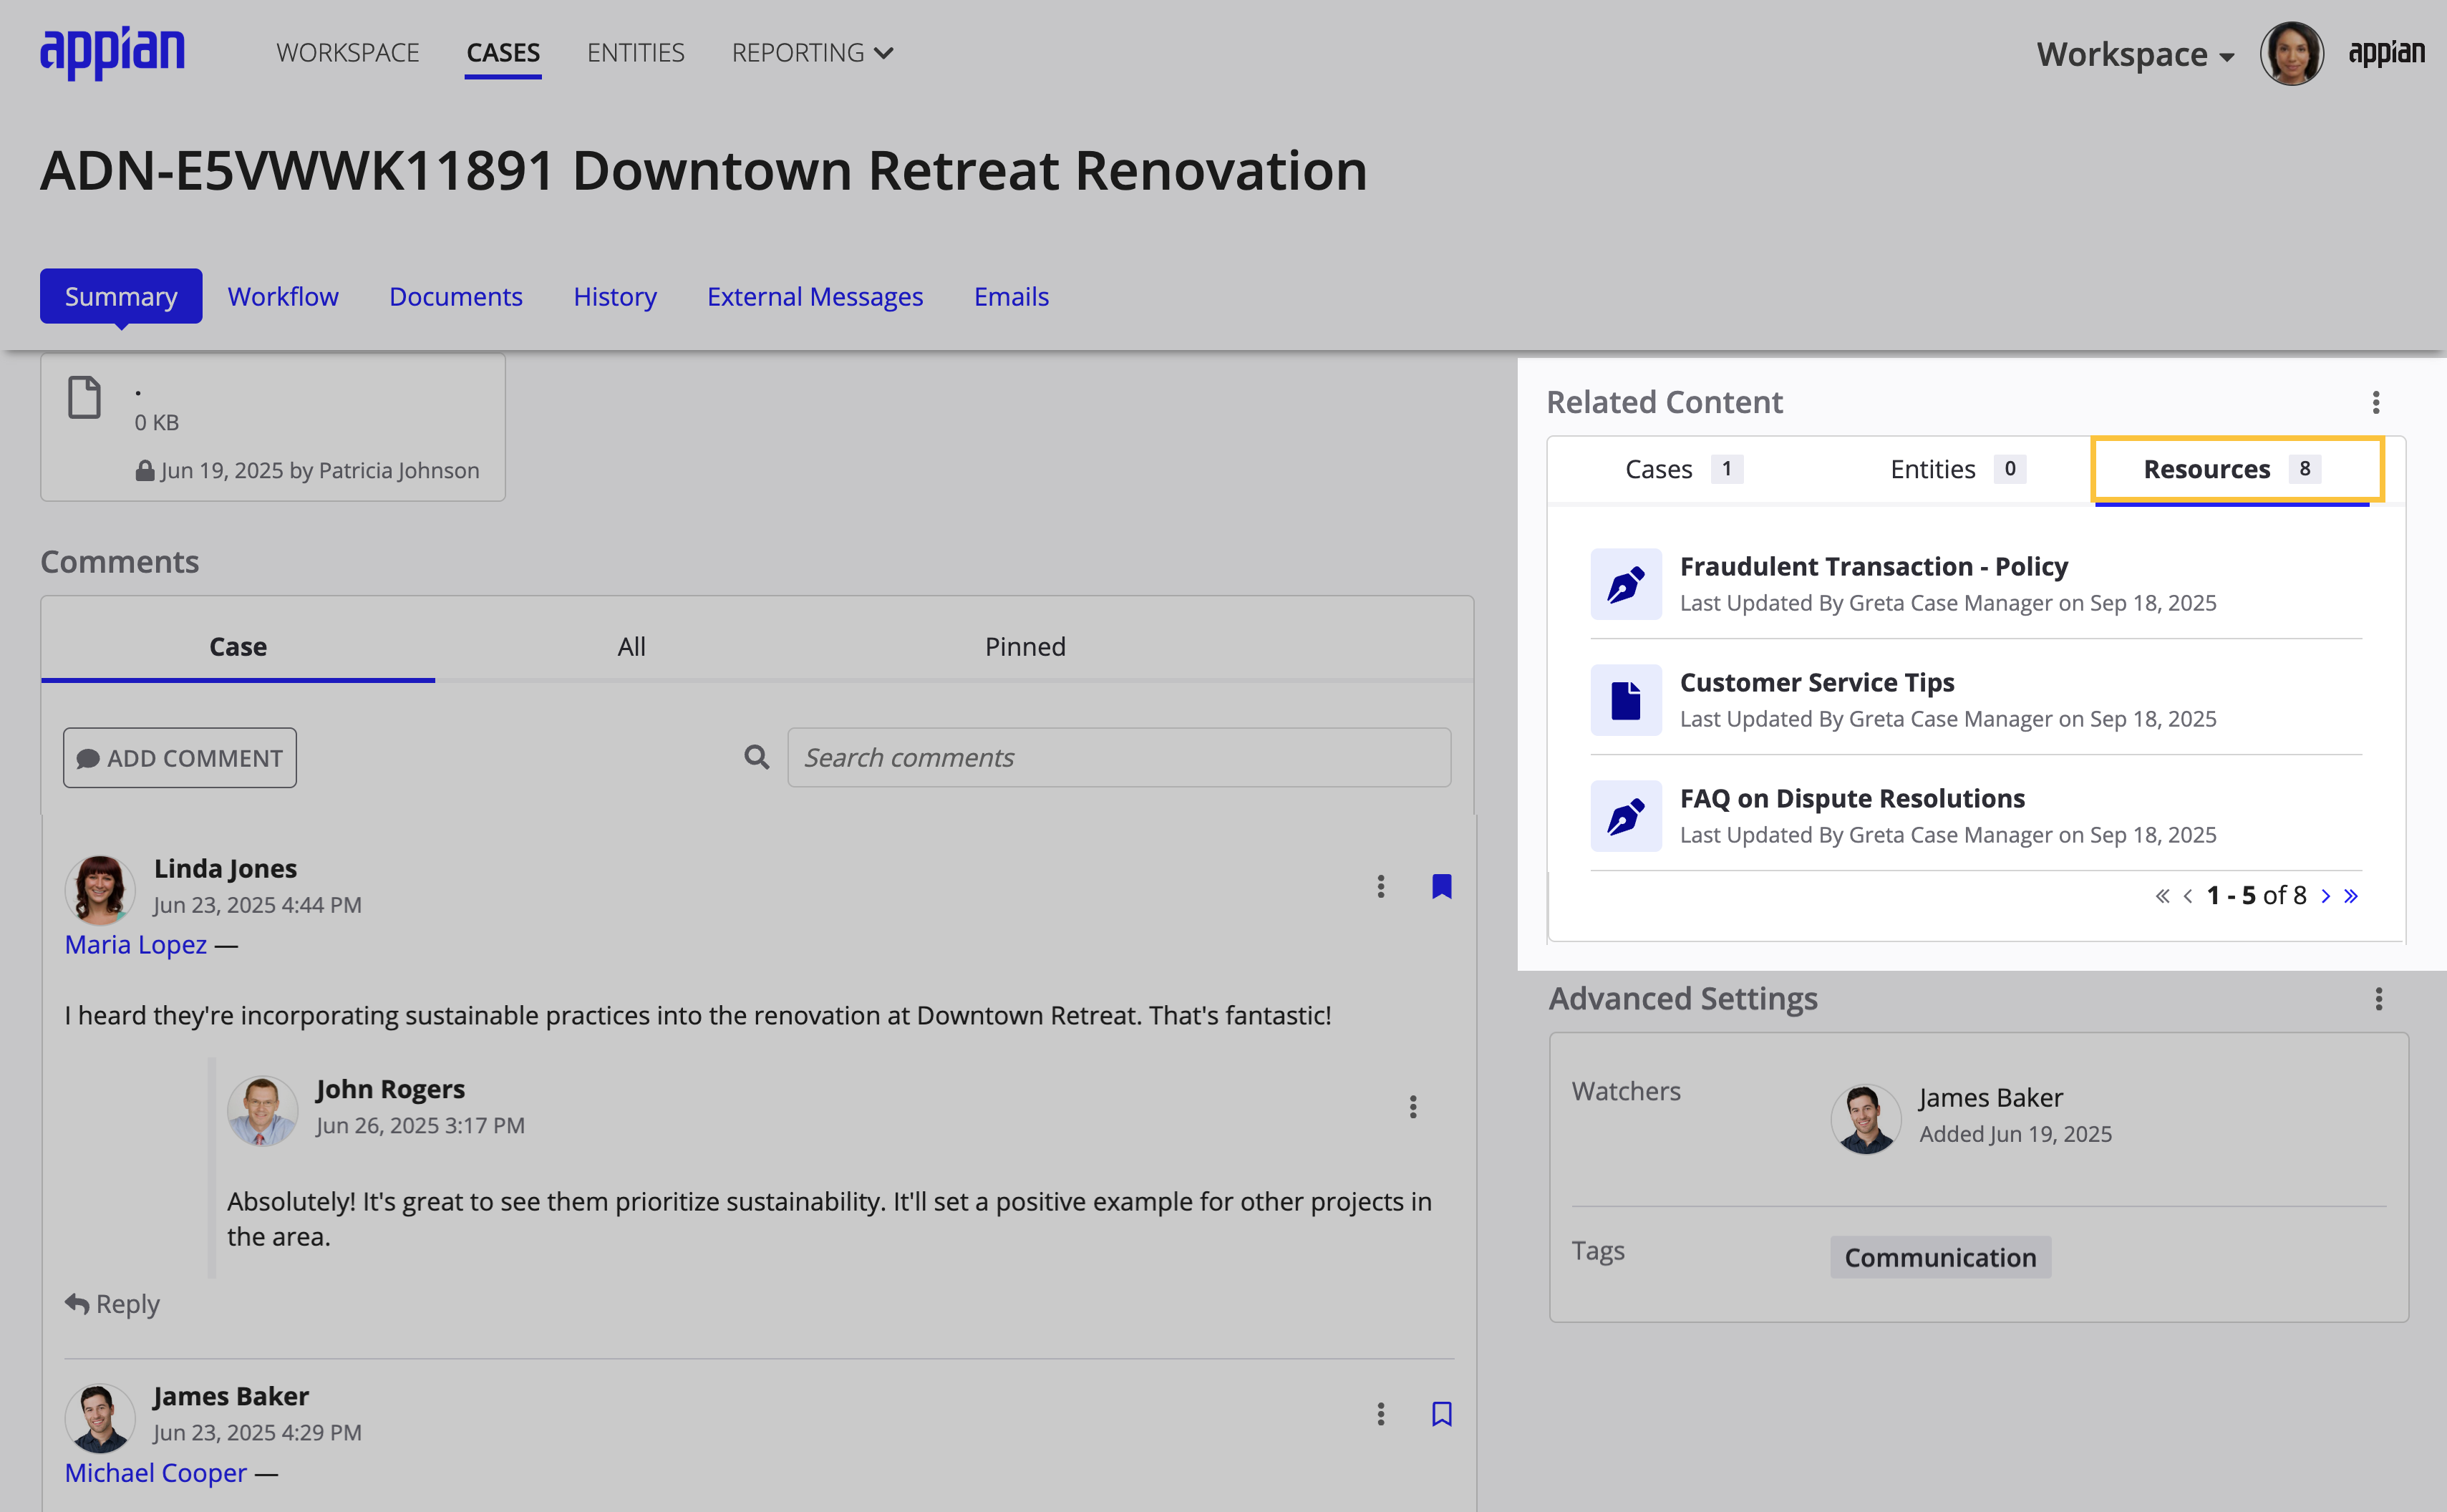2447x1512 pixels.
Task: Reply to Linda Jones comment thread
Action: coord(112,1304)
